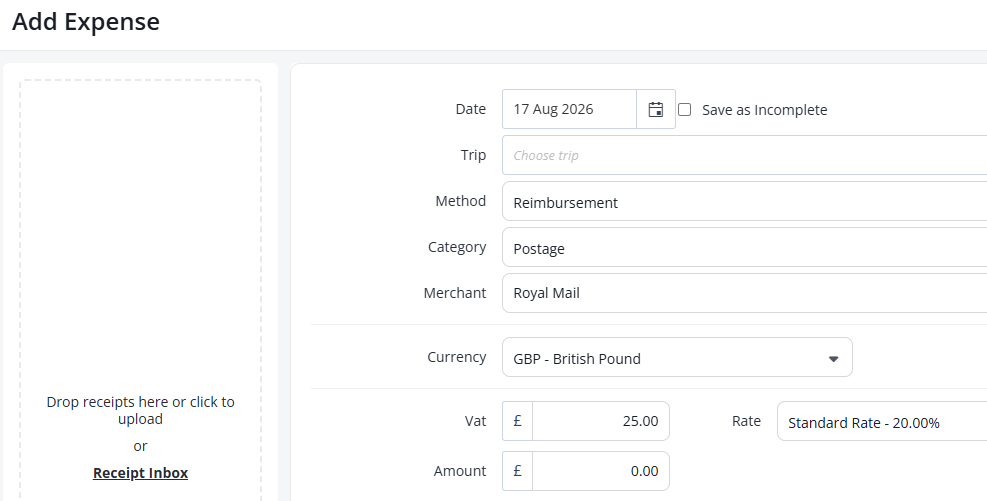The height and width of the screenshot is (501, 987).
Task: Click the Add Expense page heading
Action: click(x=86, y=21)
